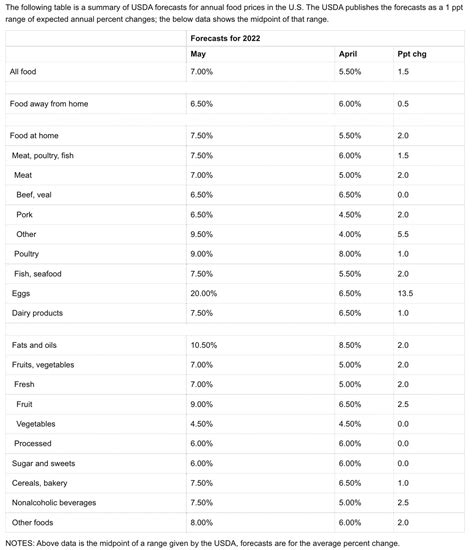Screen dimensions: 474x550
Task: Click the 'All food' row label
Action: coord(23,72)
